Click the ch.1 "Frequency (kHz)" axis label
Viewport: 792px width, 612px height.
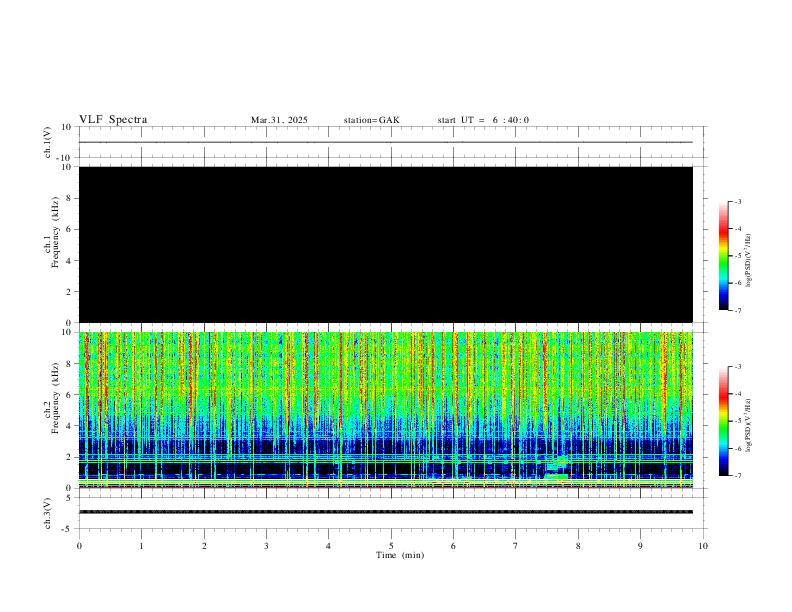pyautogui.click(x=55, y=232)
